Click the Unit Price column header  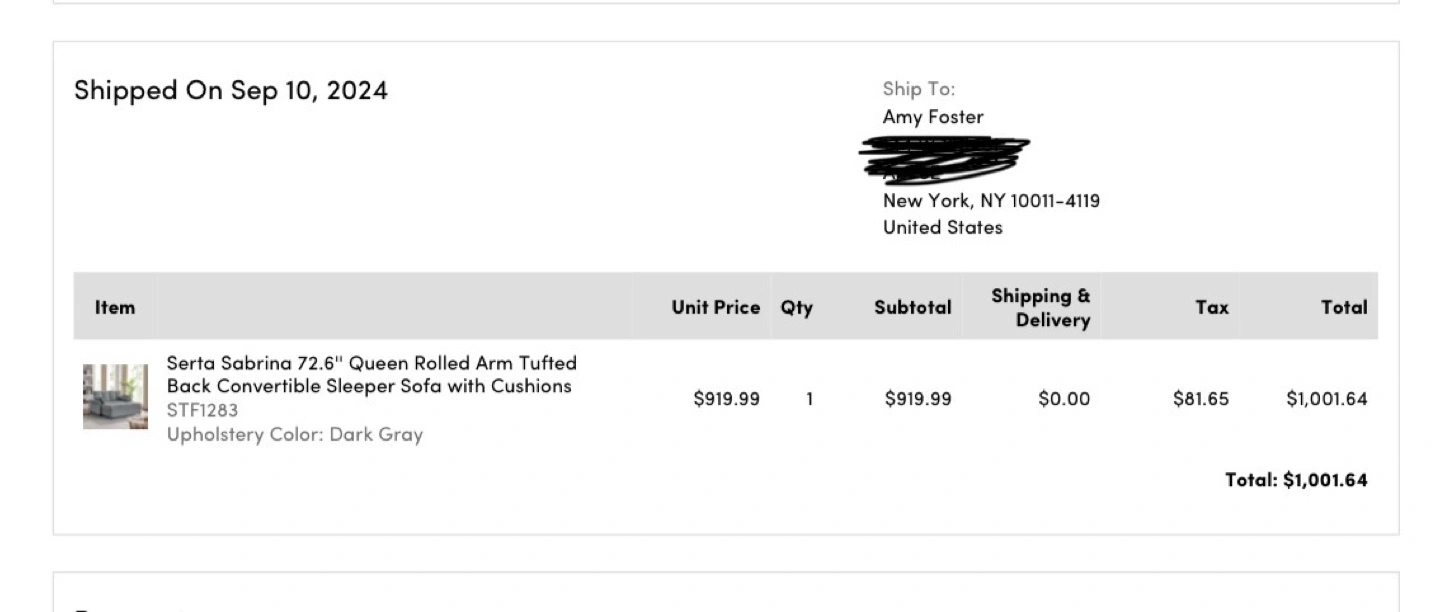pyautogui.click(x=716, y=307)
